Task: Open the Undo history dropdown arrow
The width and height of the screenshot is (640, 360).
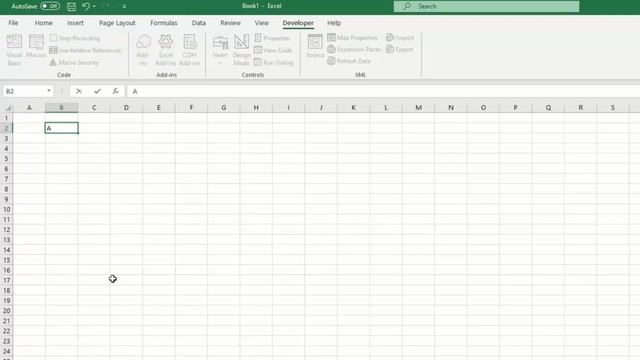Action: click(x=94, y=6)
